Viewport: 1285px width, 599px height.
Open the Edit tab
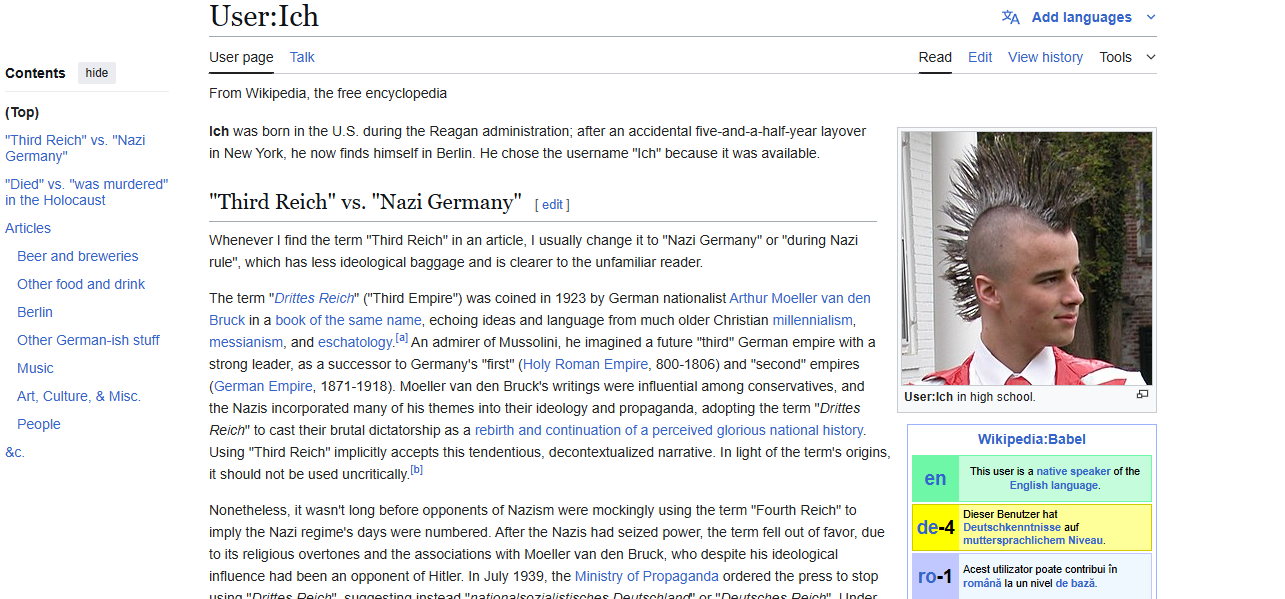pyautogui.click(x=980, y=57)
